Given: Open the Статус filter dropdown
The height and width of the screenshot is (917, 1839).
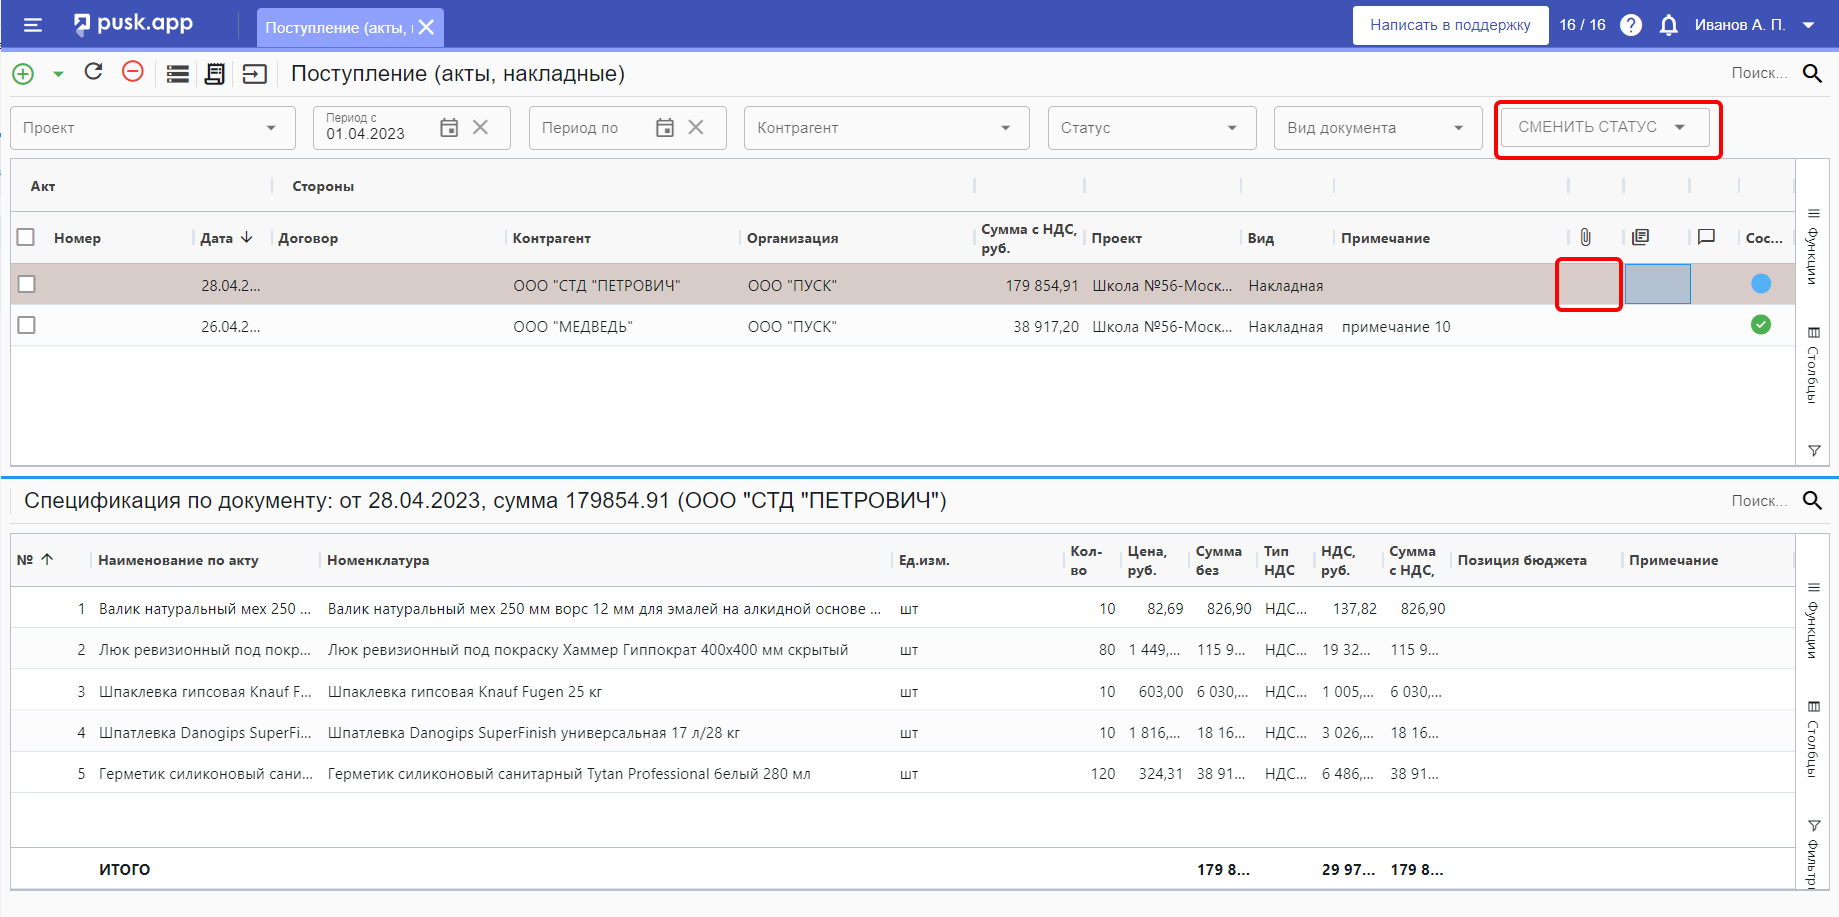Looking at the screenshot, I should [x=1152, y=128].
